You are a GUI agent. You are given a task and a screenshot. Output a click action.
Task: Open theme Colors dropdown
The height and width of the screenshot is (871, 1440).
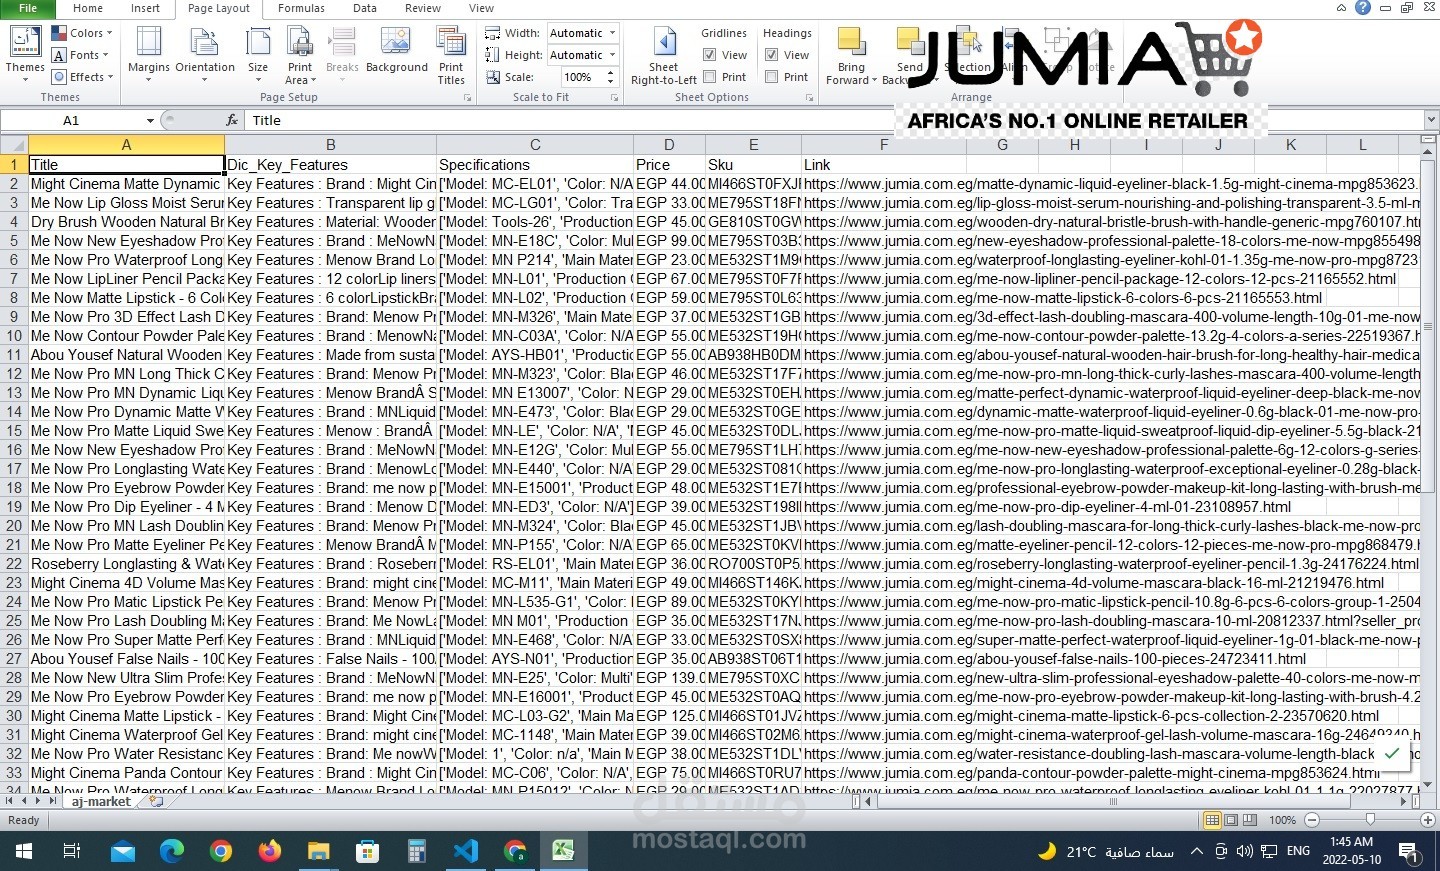tap(81, 33)
